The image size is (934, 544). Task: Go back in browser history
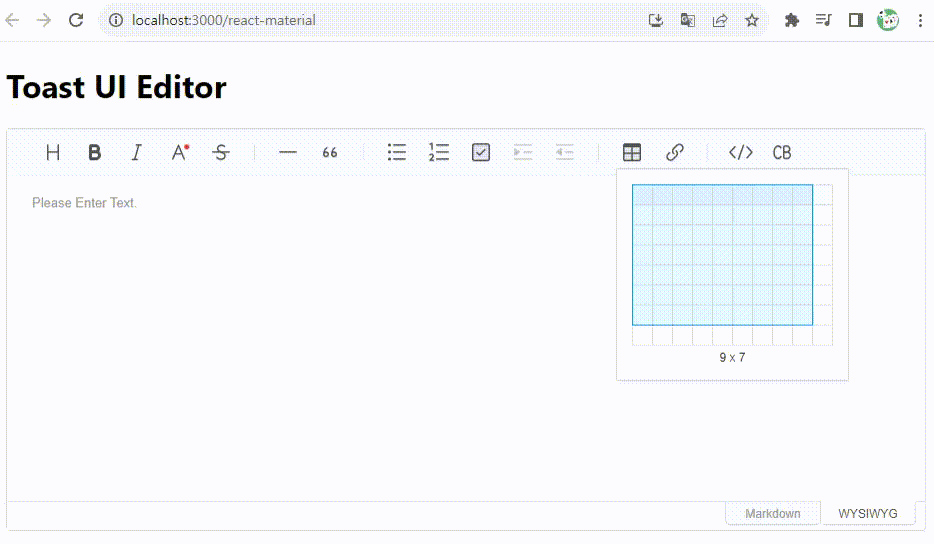pyautogui.click(x=12, y=20)
